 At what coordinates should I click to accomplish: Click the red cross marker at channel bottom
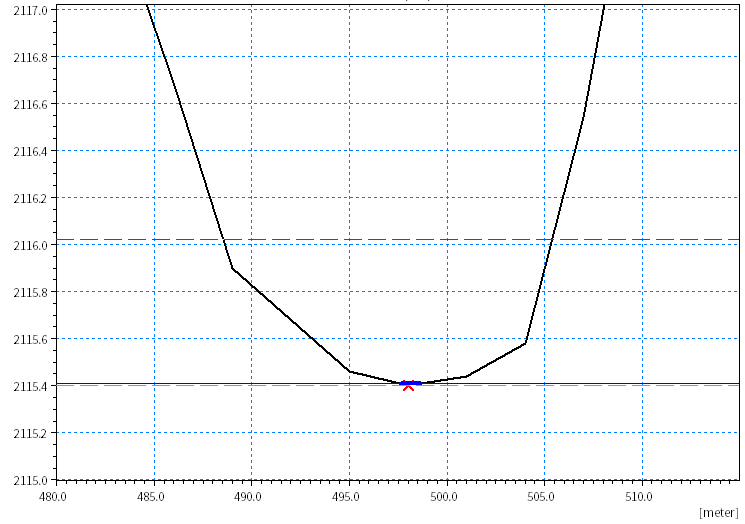(408, 386)
